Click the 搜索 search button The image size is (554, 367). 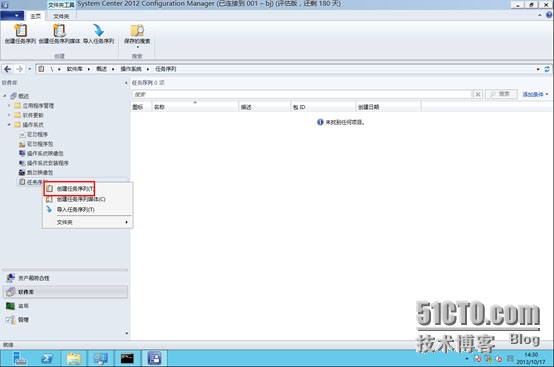click(x=501, y=94)
